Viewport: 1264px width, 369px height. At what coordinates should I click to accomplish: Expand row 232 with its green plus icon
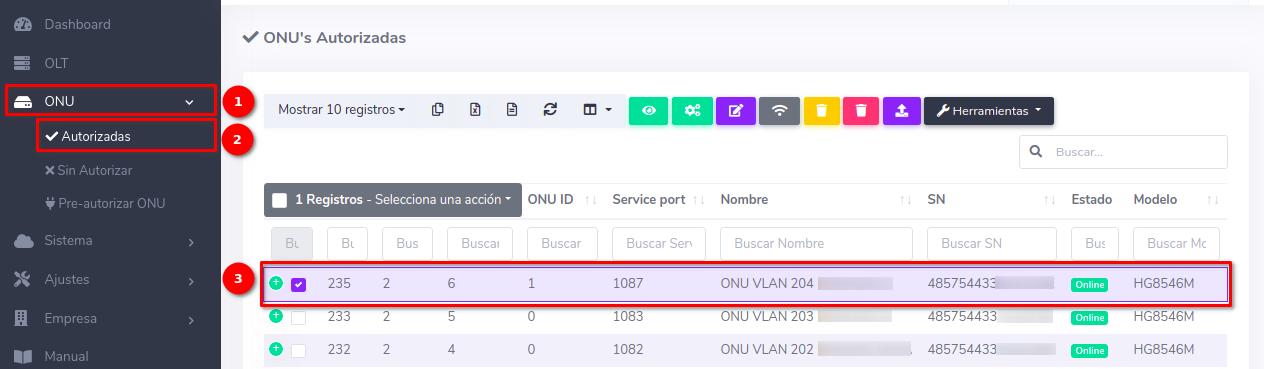point(276,349)
